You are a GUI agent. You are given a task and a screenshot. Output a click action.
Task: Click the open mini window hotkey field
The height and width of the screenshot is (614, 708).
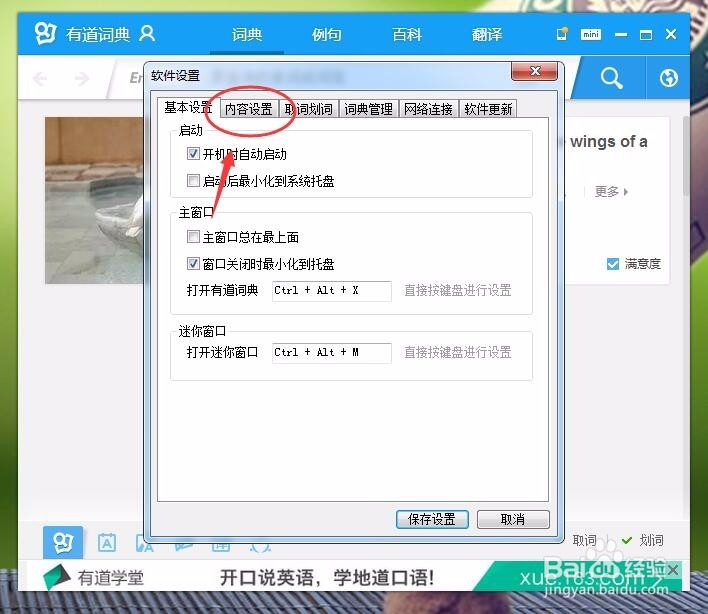coord(332,353)
